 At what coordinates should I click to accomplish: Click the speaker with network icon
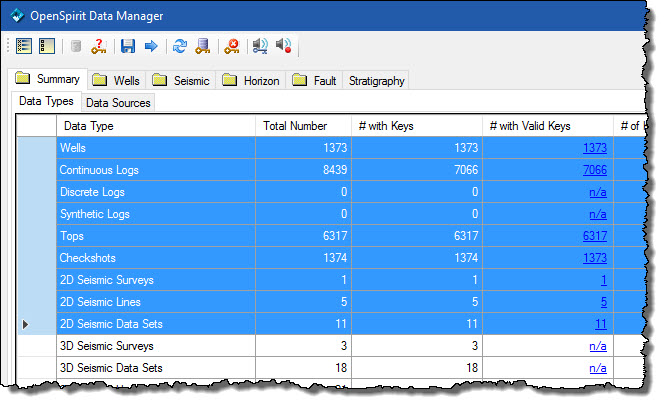(260, 46)
